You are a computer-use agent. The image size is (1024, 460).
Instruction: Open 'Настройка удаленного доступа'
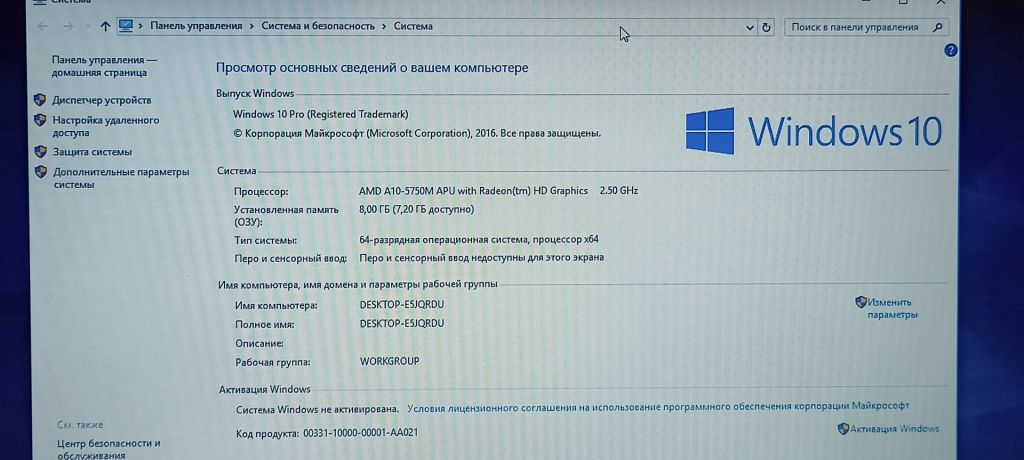click(106, 127)
